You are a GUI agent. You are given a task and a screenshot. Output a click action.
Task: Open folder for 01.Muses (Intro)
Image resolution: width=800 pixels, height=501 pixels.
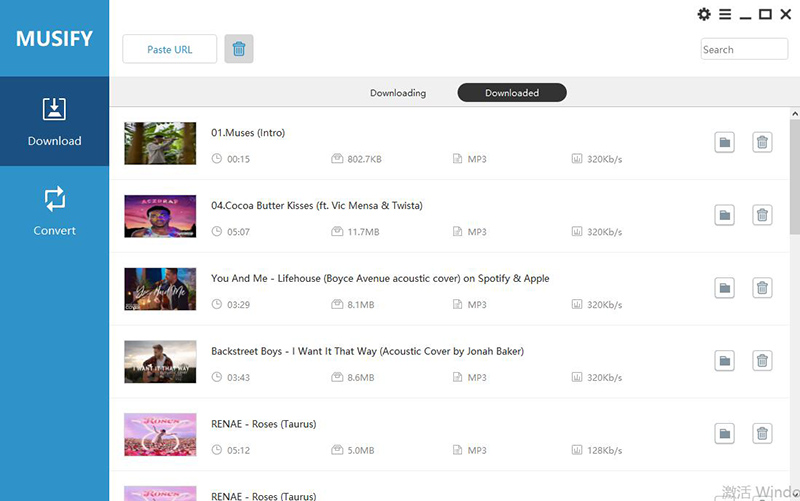724,142
